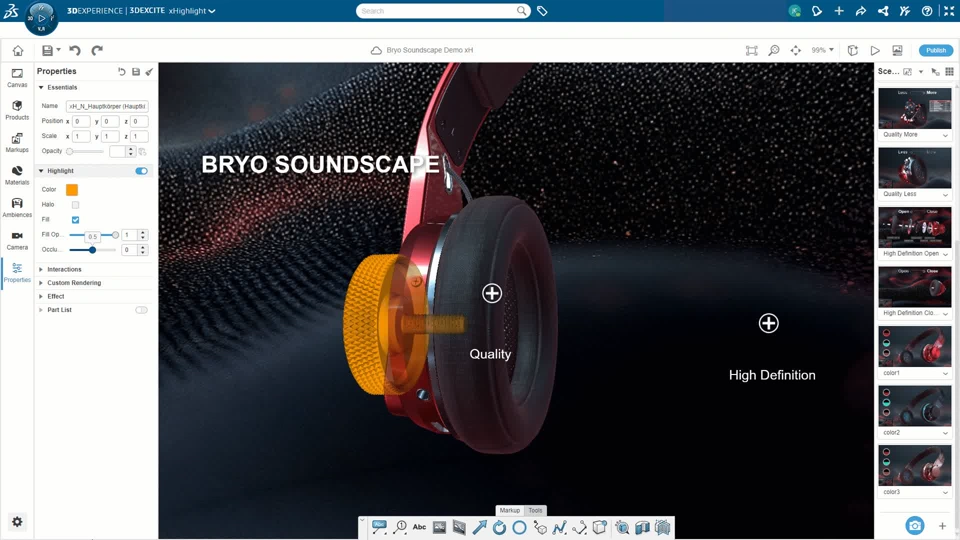This screenshot has height=540, width=960.
Task: Open the 99% zoom dropdown
Action: (x=822, y=50)
